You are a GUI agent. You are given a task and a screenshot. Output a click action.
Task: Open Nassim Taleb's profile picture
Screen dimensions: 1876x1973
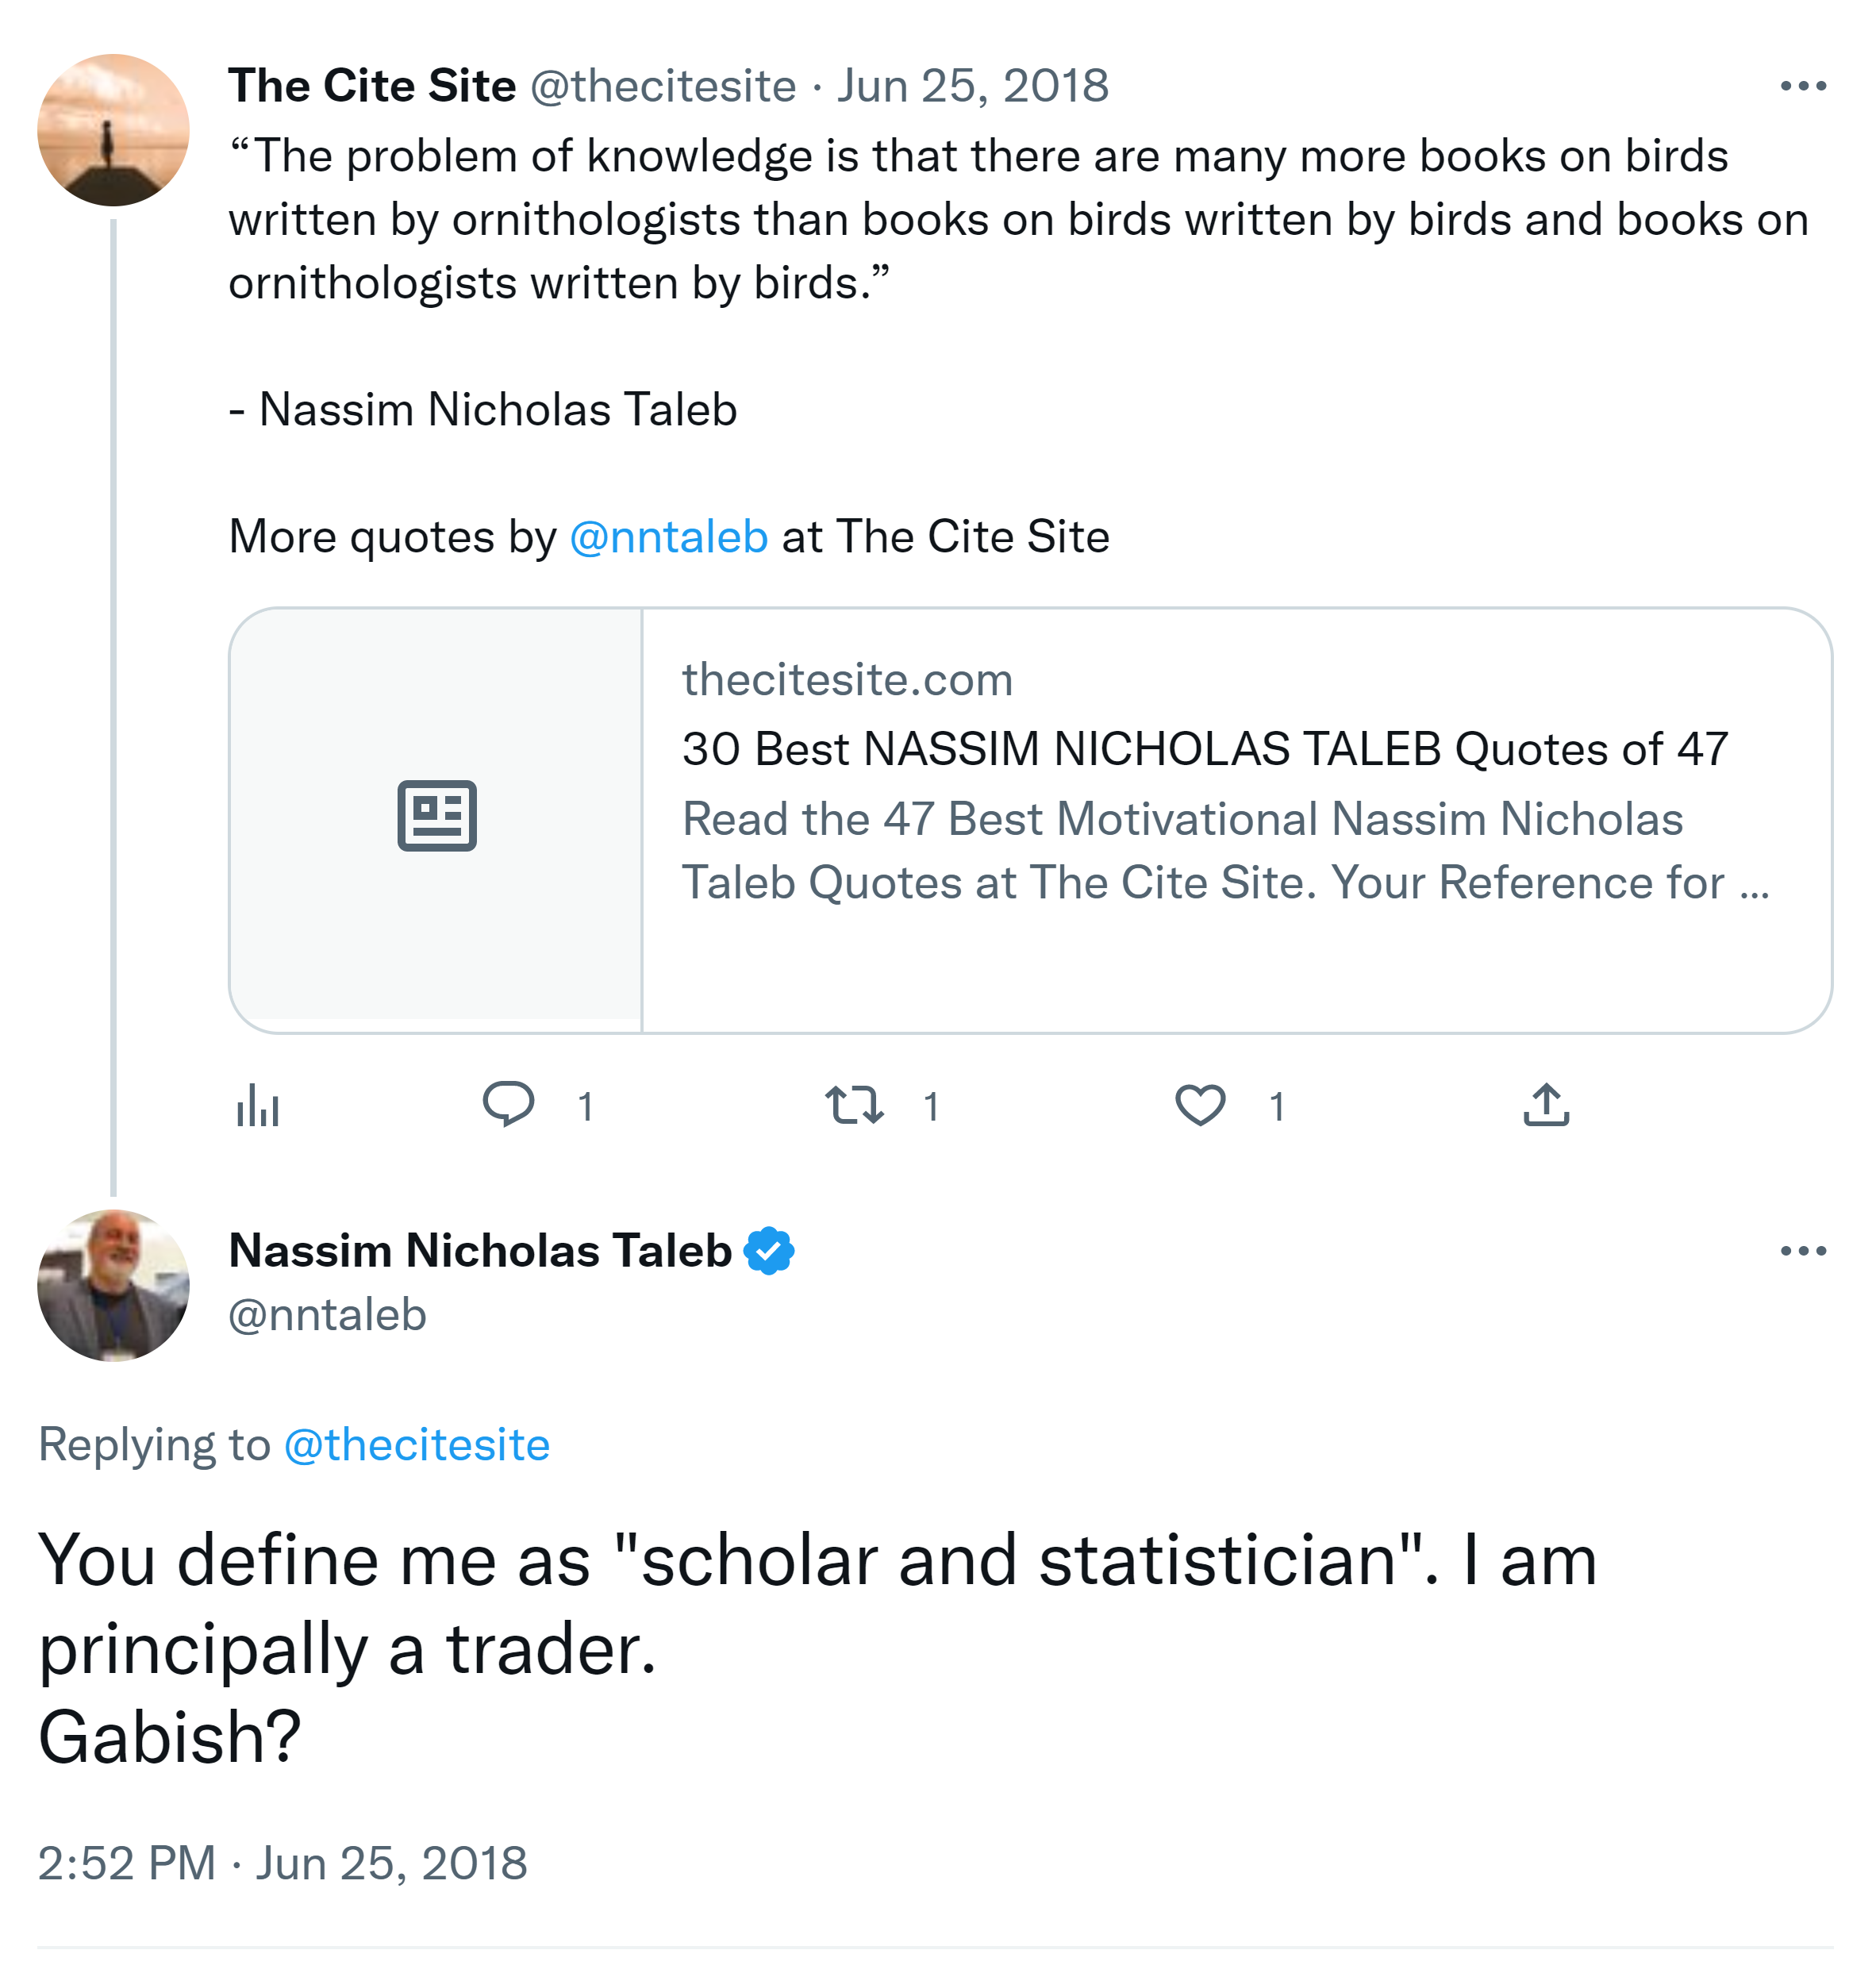113,1285
